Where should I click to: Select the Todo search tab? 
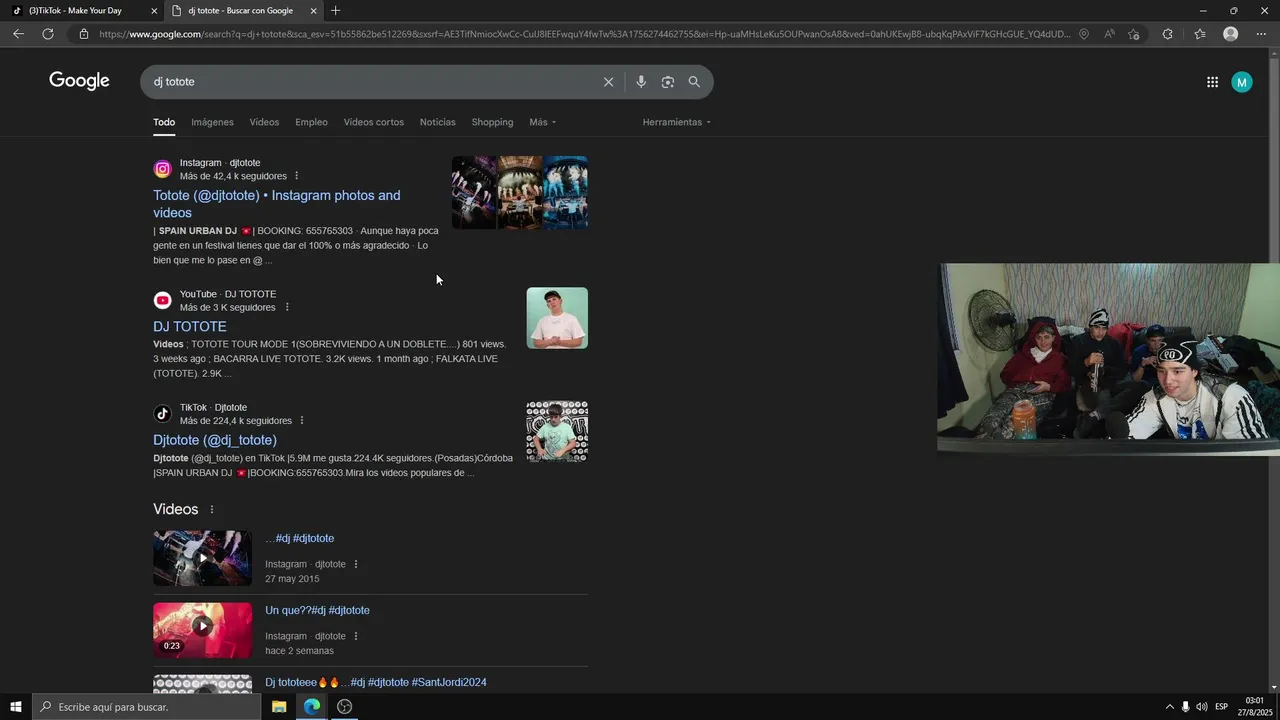(164, 122)
